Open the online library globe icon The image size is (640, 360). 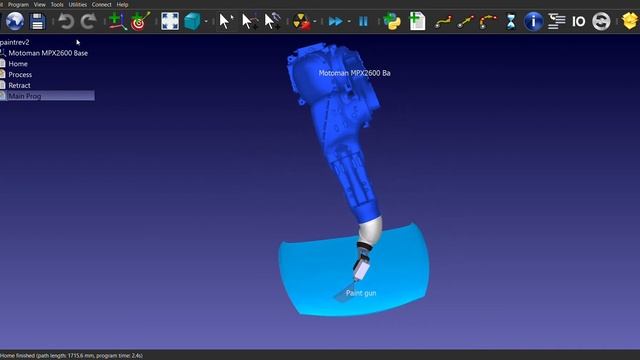[x=15, y=21]
